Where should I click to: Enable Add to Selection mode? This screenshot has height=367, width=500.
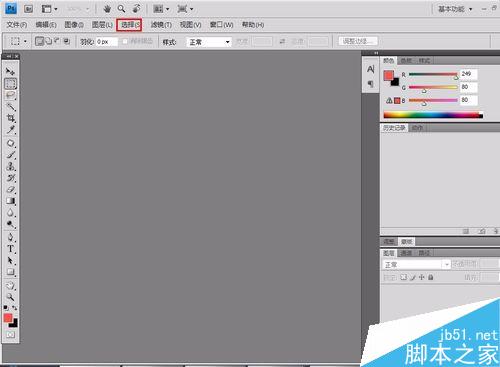pos(49,41)
